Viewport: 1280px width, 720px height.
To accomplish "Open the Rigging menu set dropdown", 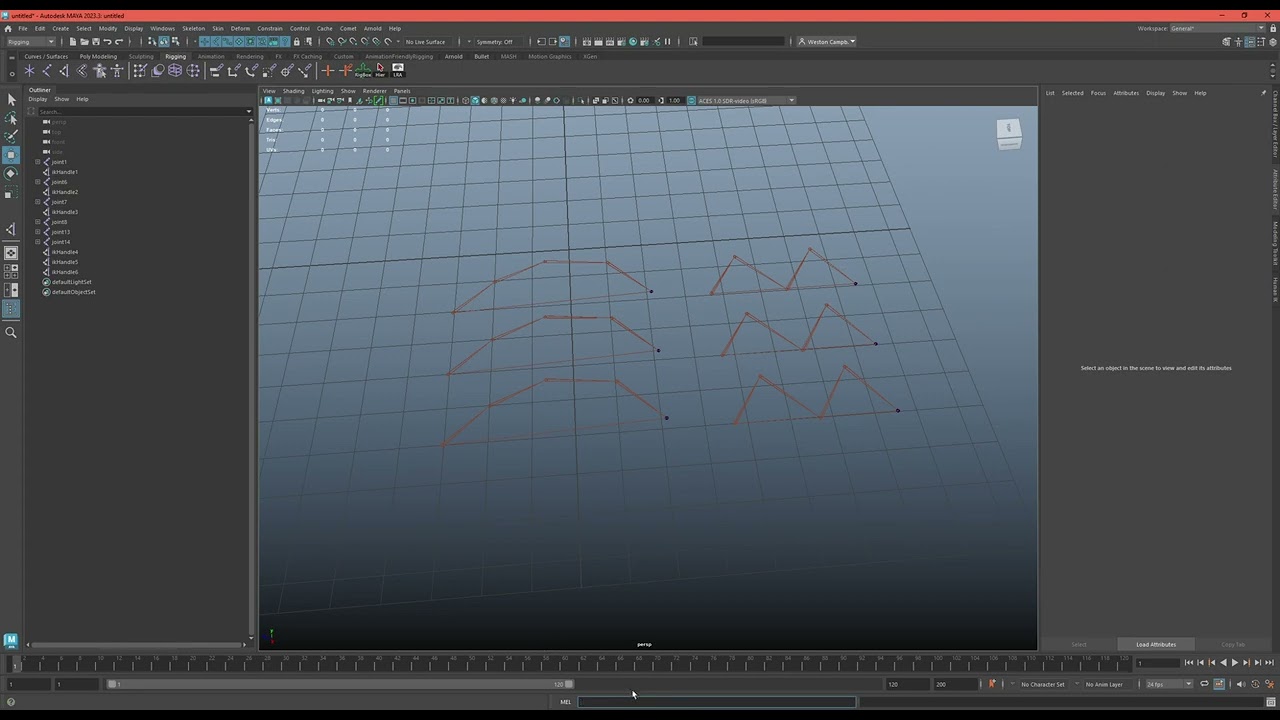I will click(31, 42).
